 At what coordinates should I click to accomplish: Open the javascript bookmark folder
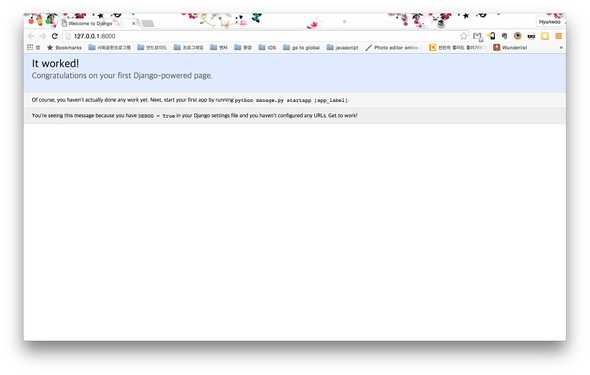[x=342, y=47]
